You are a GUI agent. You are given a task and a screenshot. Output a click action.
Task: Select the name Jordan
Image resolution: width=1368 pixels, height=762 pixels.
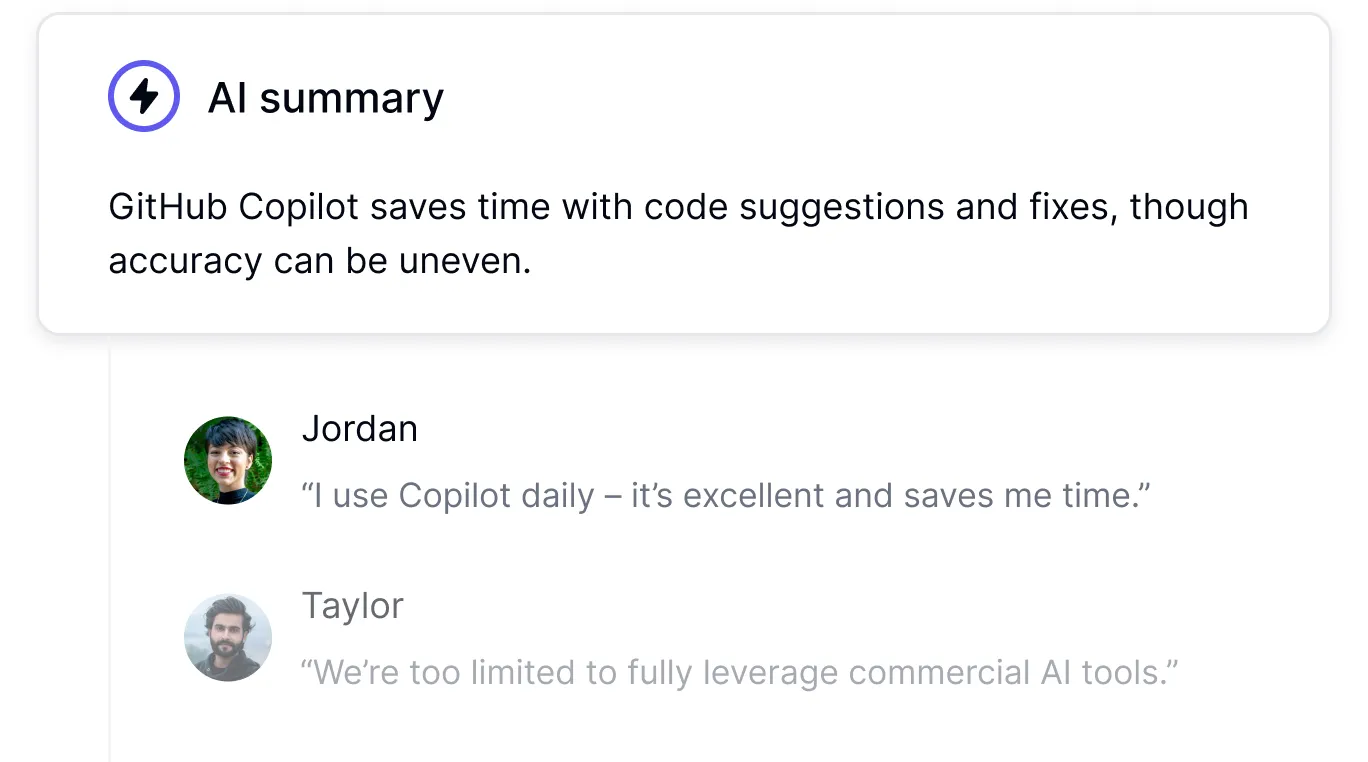click(360, 429)
